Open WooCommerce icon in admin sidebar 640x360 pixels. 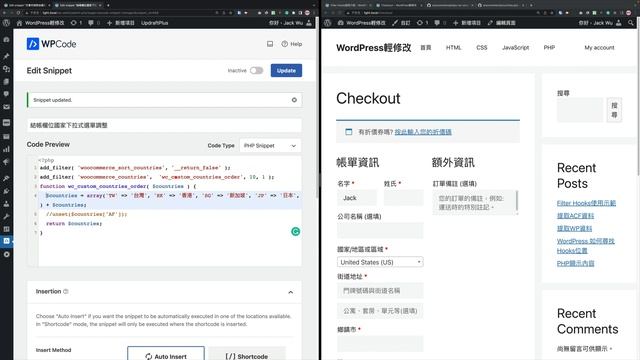point(6,122)
